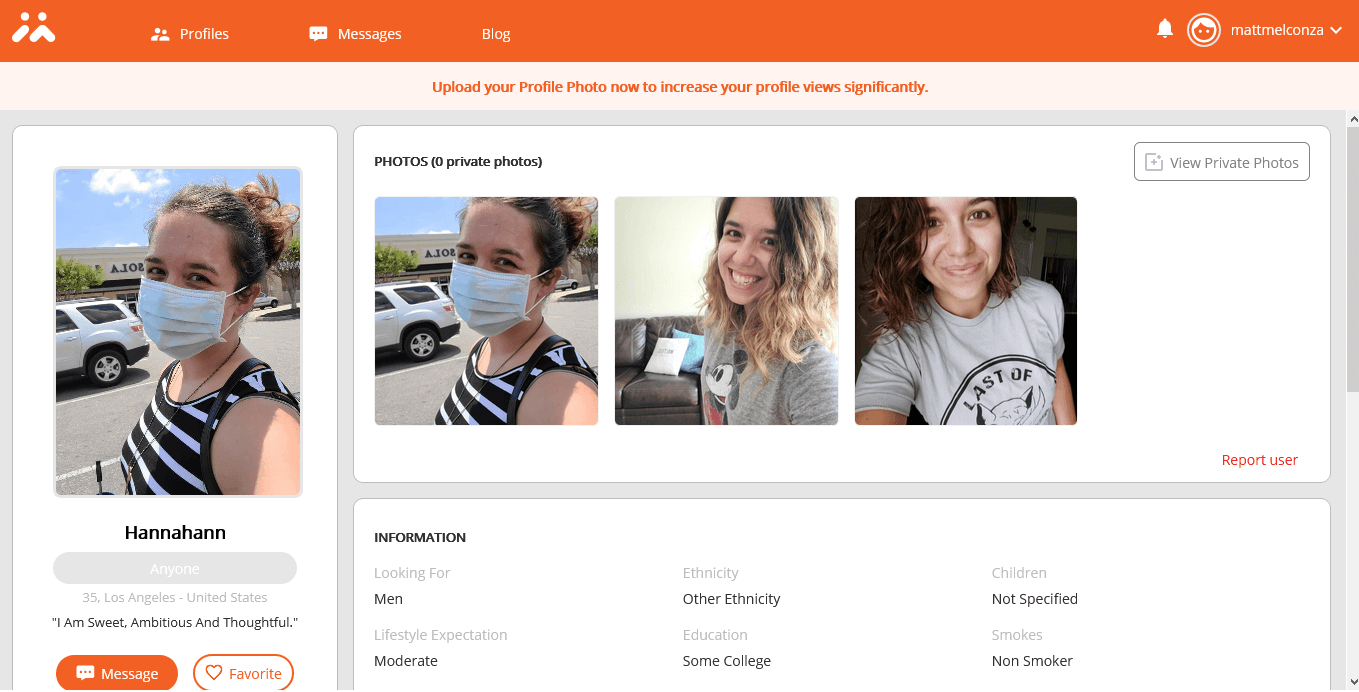Click the View Private Photos button
Image resolution: width=1359 pixels, height=692 pixels.
pos(1222,162)
